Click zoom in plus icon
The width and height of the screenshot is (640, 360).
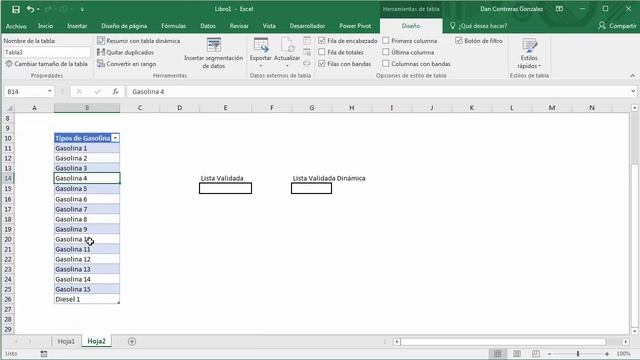[607, 354]
